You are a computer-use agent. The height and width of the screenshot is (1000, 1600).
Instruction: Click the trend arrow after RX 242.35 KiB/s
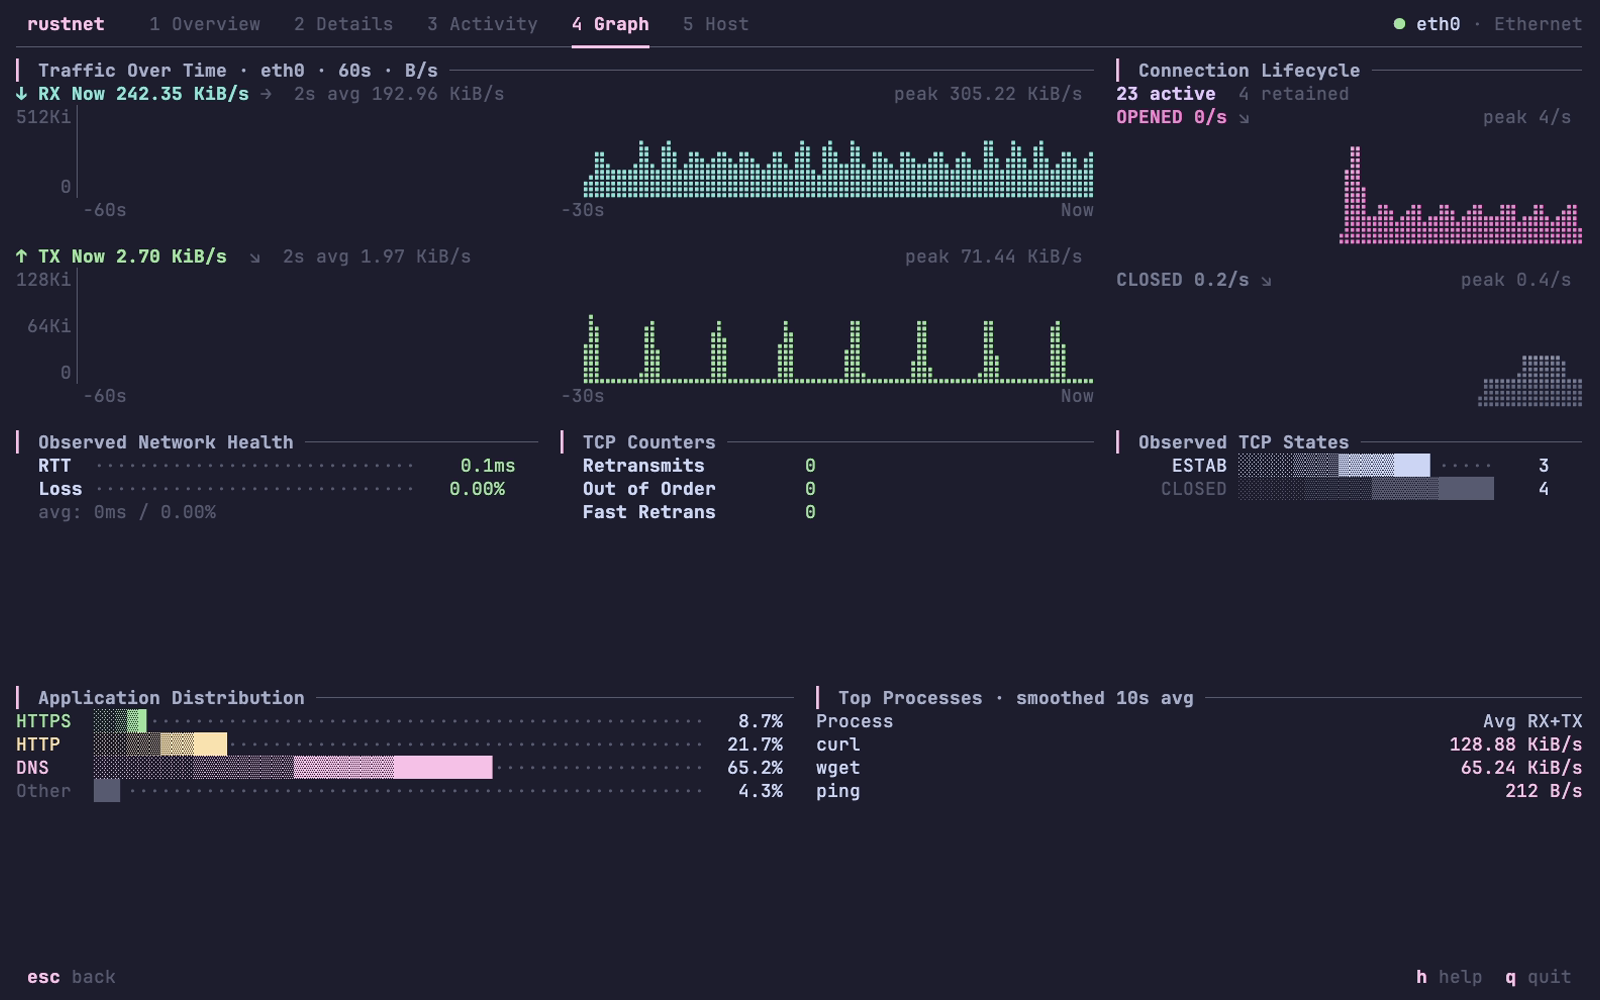coord(266,94)
